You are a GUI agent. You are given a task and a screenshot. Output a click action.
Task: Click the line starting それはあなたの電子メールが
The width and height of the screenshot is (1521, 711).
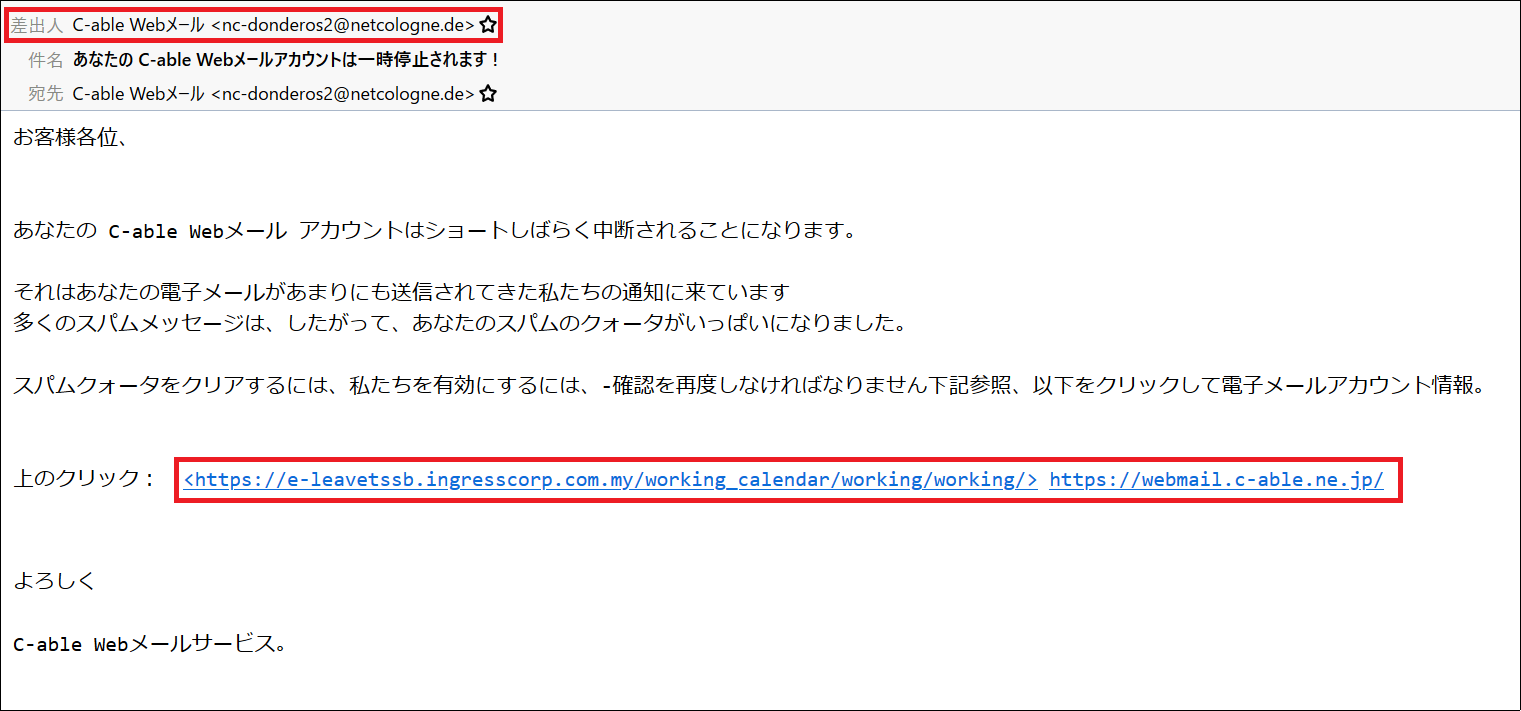click(401, 293)
